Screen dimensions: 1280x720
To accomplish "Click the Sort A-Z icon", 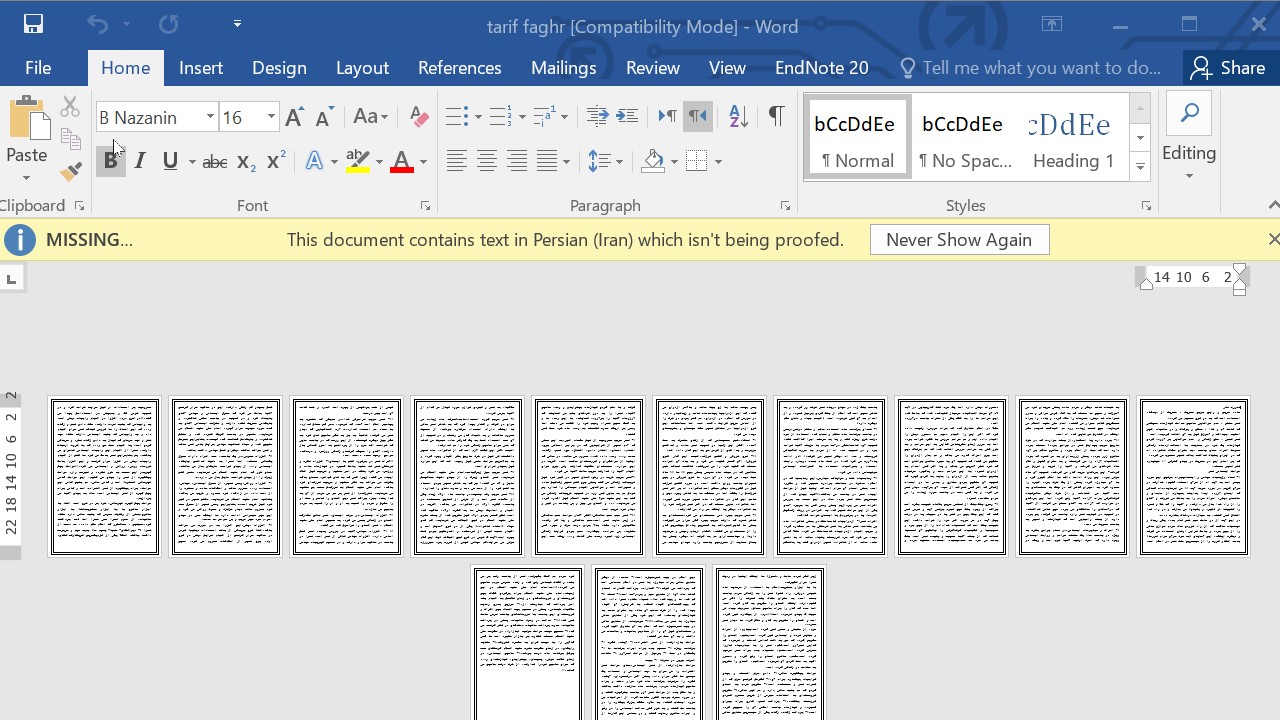I will click(738, 117).
